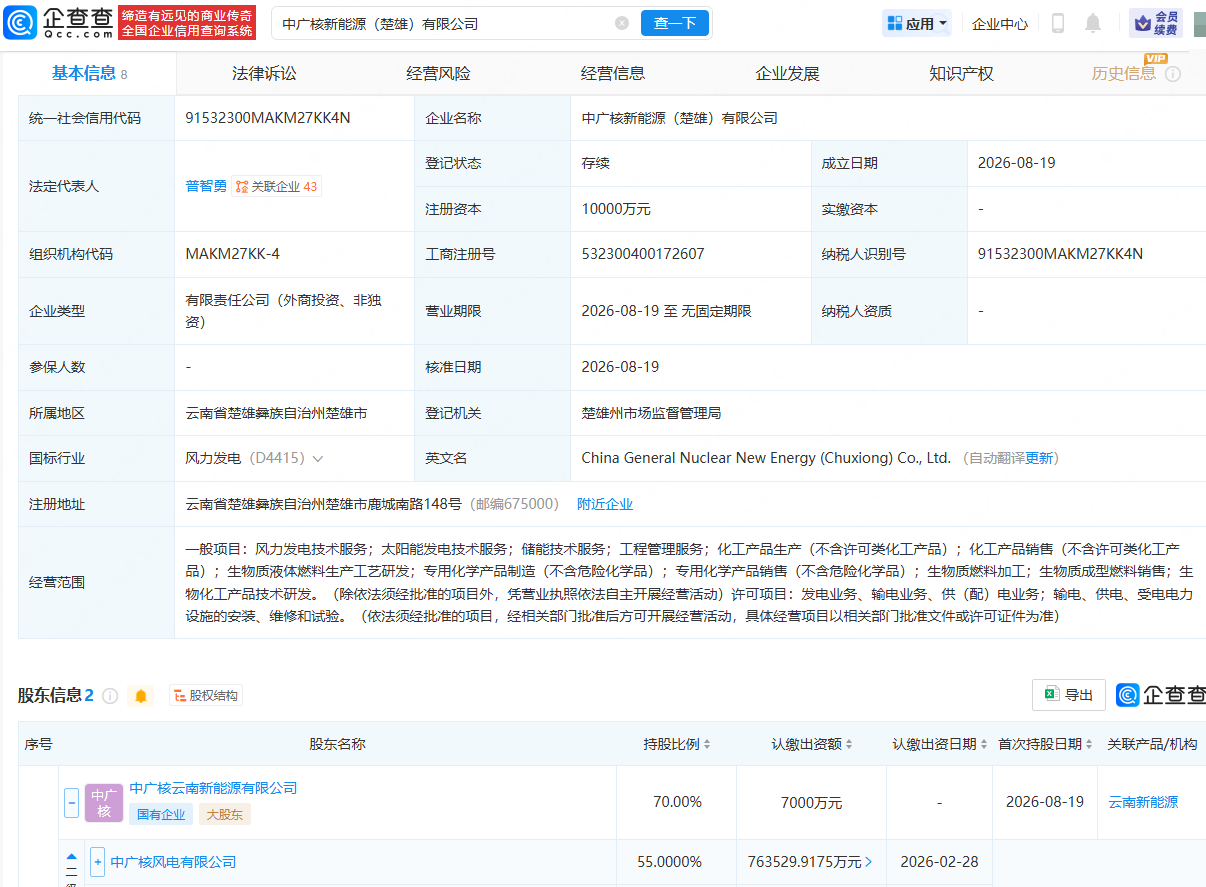Click the 序号 column header

[38, 744]
